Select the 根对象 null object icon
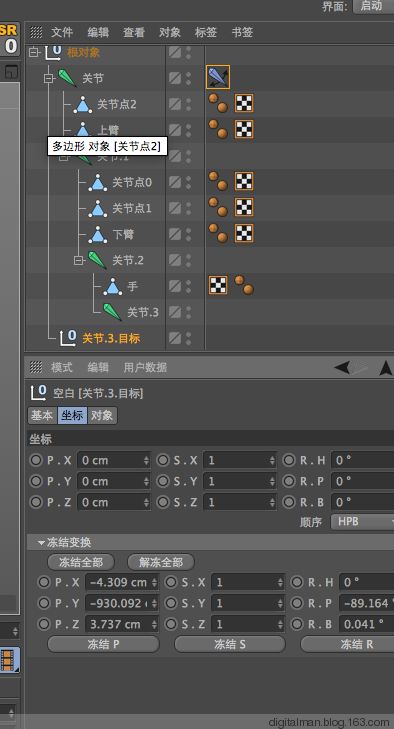 (53, 53)
